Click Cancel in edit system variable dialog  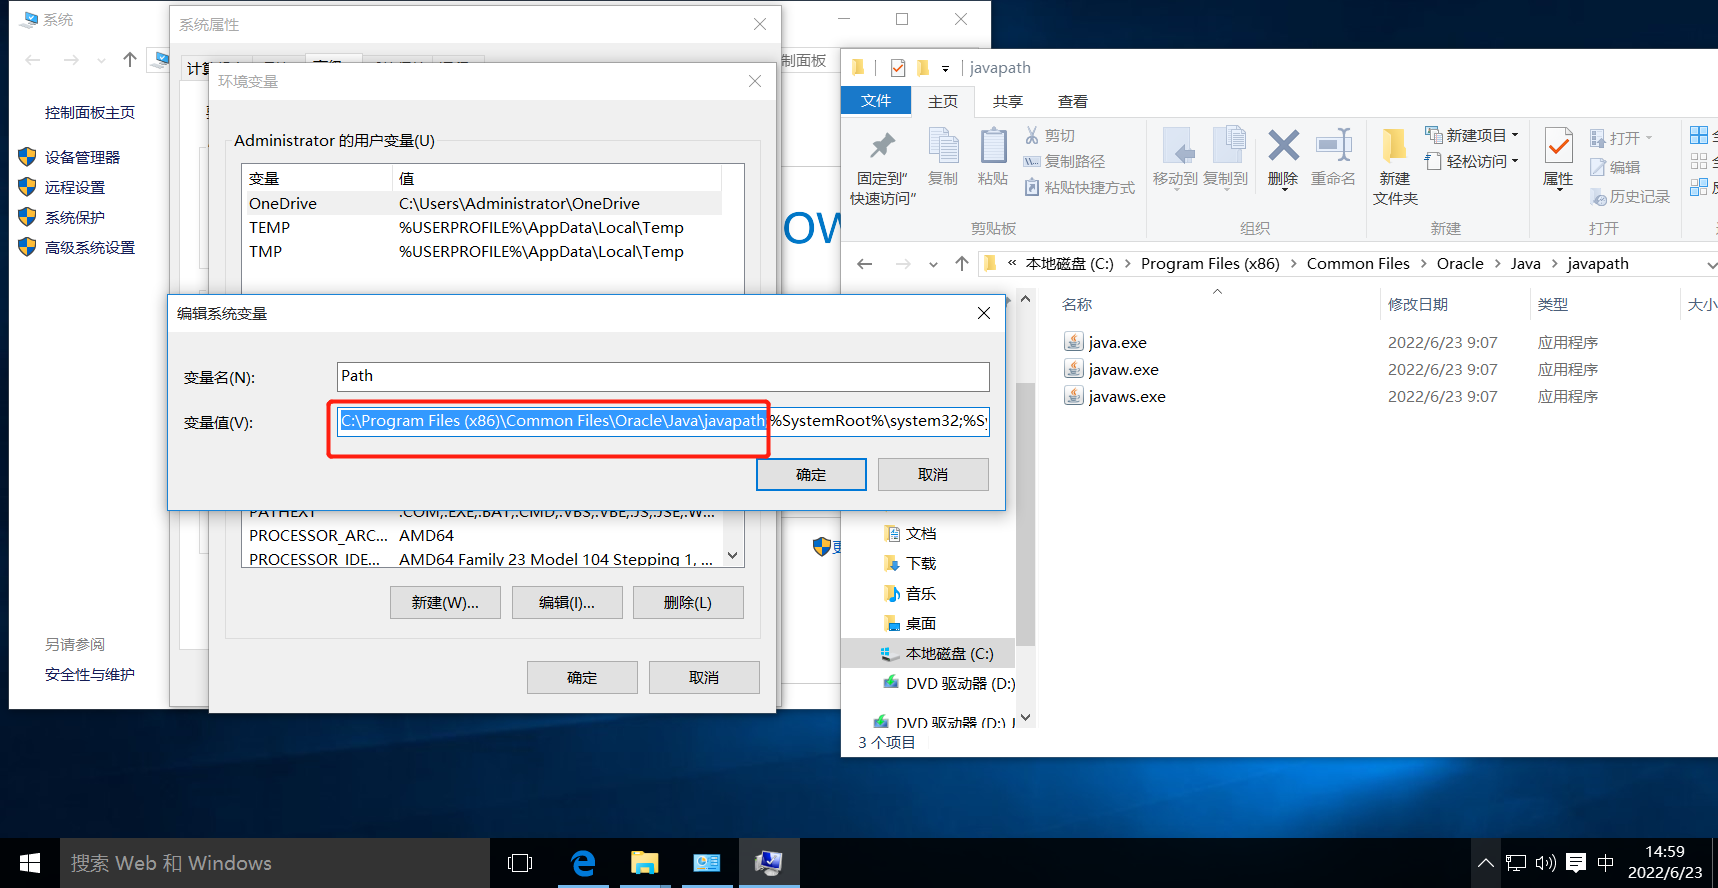[x=933, y=475]
